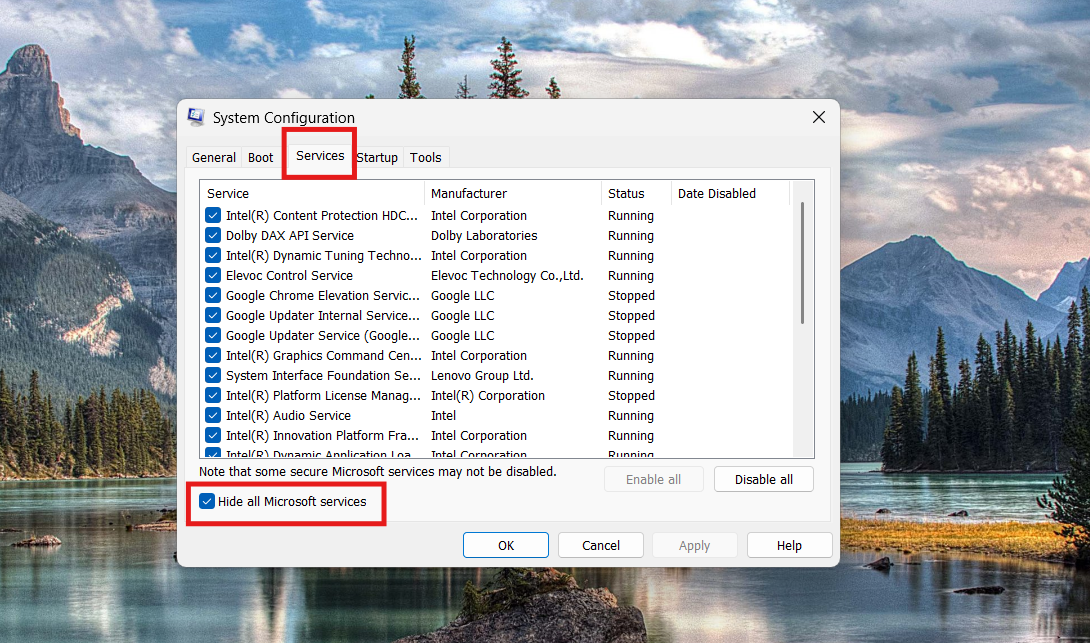Untick the Google Updater Internal Service checkbox

pos(212,315)
